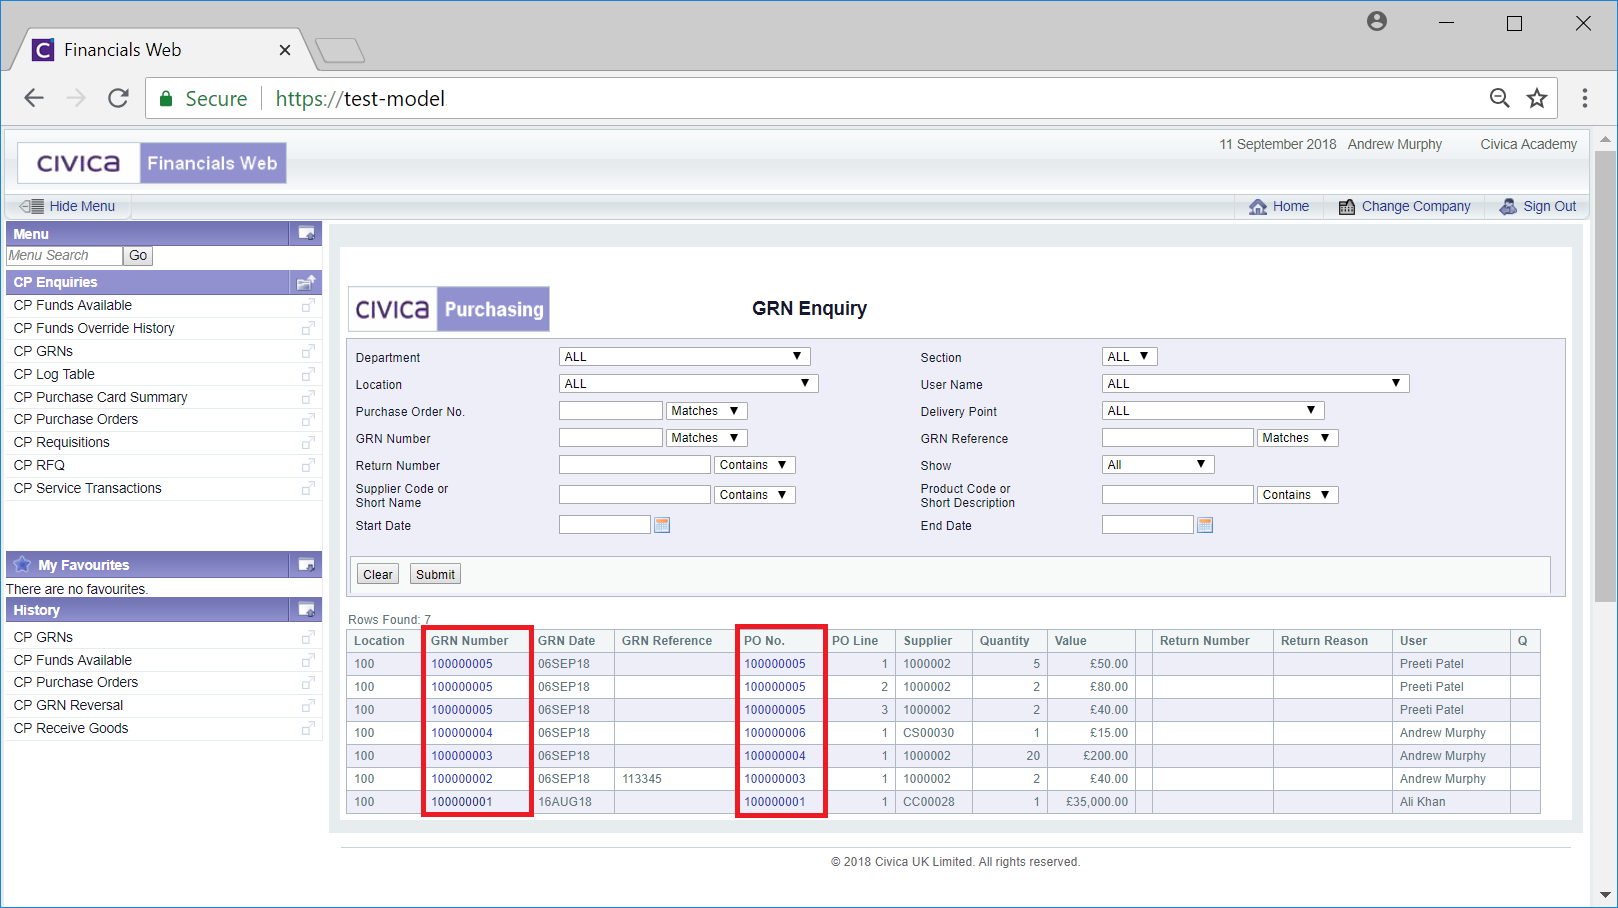
Task: Open PO No. 100000003 link
Action: 775,779
